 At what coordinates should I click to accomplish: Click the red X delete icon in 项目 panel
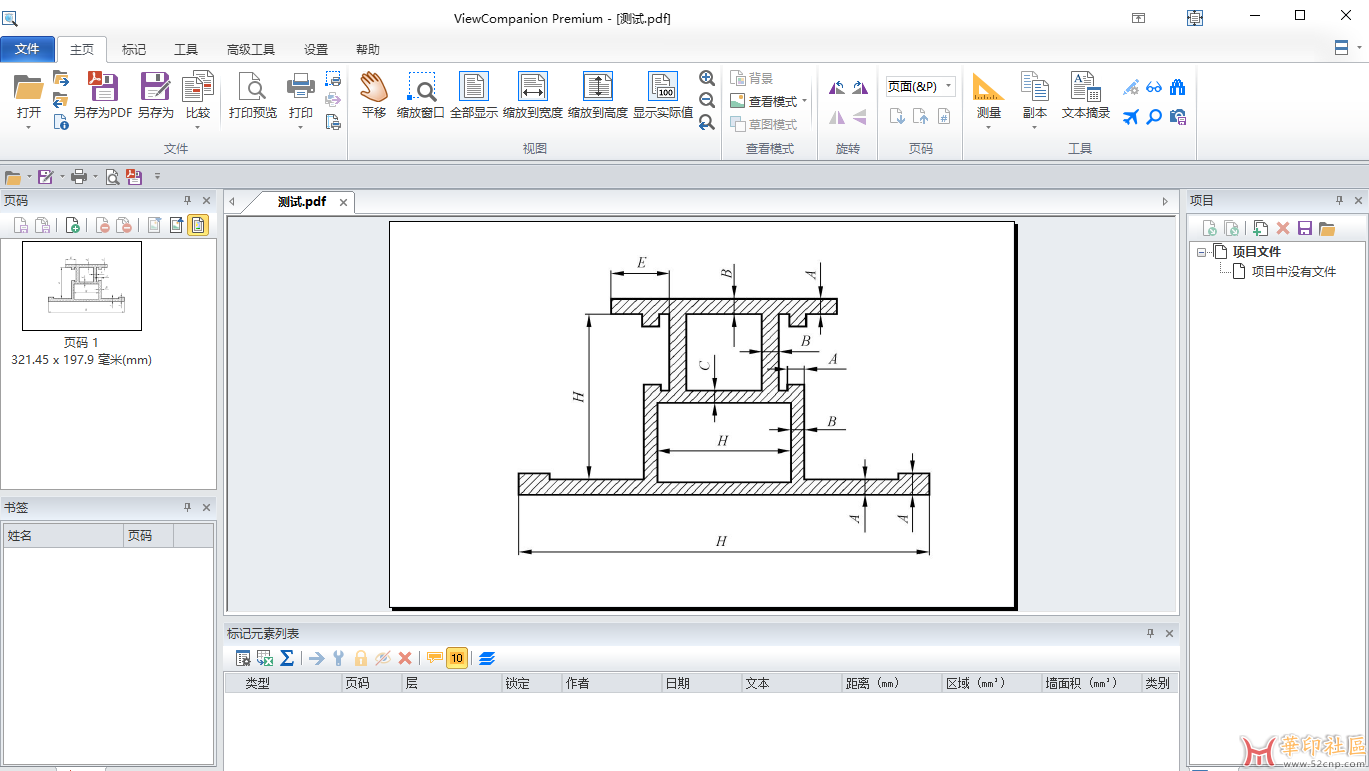[1282, 228]
